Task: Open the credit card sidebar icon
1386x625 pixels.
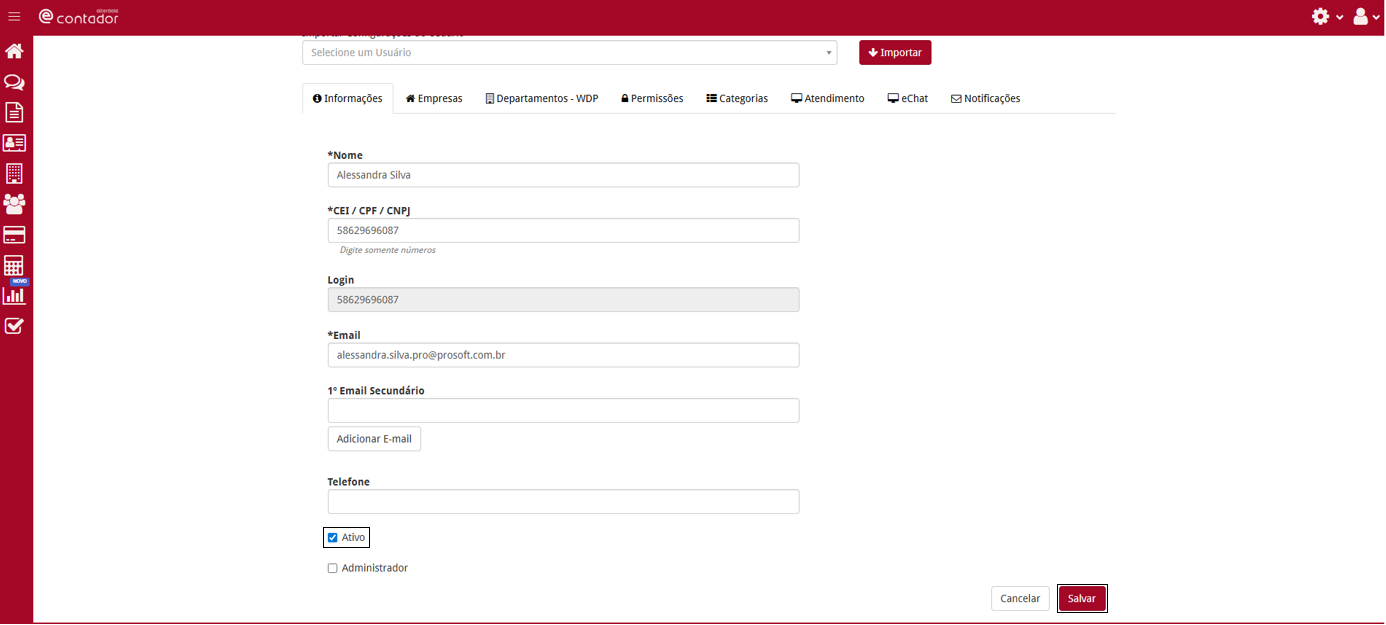Action: click(x=14, y=235)
